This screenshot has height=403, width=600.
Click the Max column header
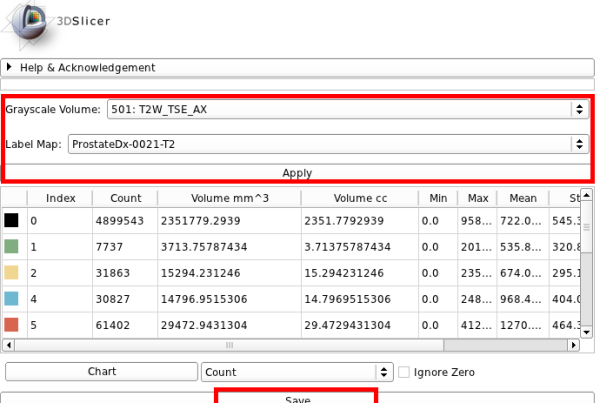477,198
